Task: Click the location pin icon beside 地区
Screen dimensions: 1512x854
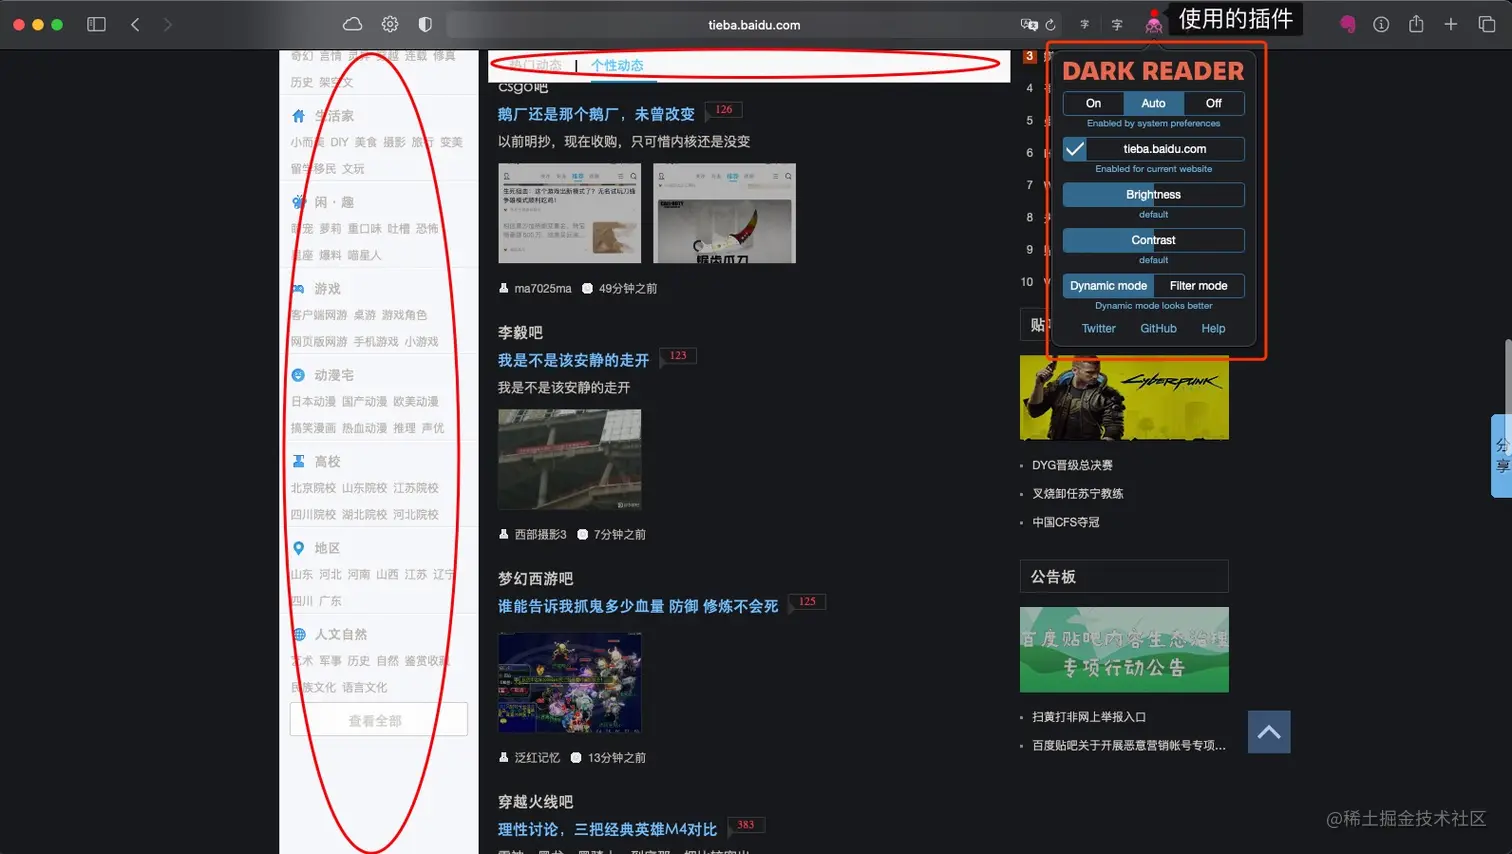Action: [x=298, y=548]
